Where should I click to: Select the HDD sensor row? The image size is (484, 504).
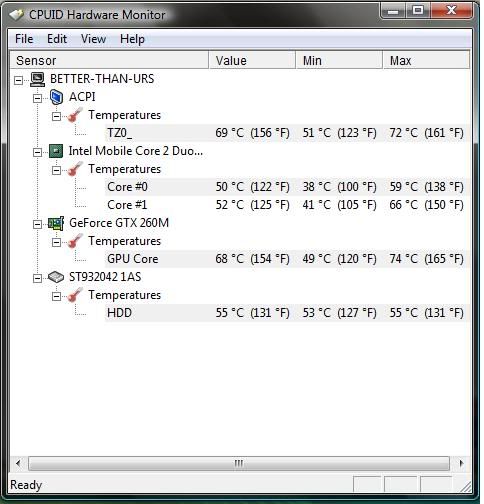click(287, 313)
